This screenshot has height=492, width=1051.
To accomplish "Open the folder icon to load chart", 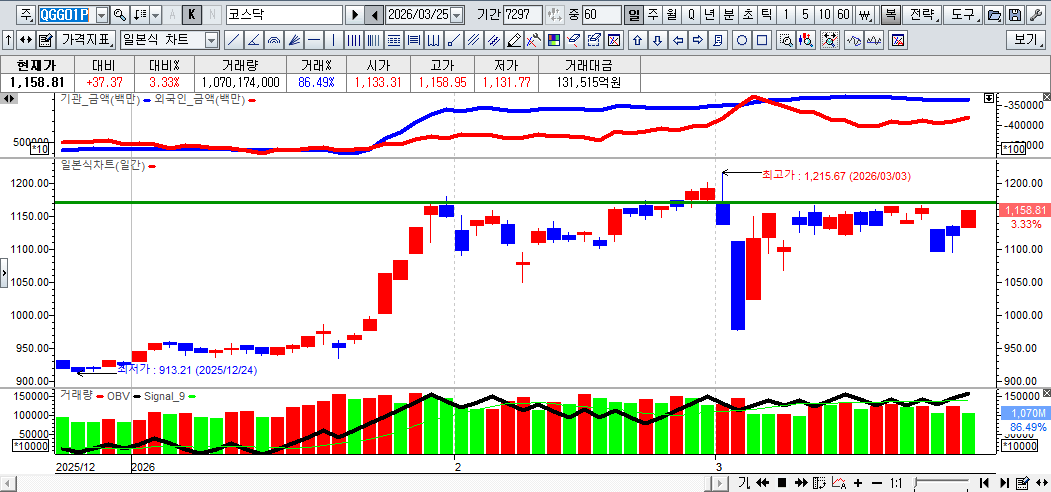I will (x=994, y=15).
